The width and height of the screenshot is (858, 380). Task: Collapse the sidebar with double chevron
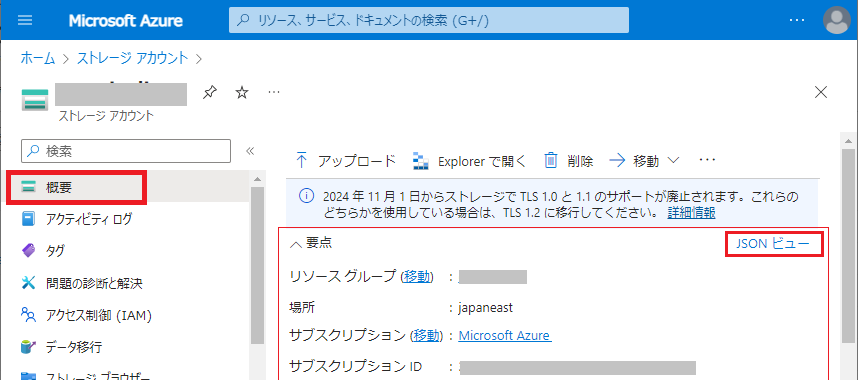250,151
